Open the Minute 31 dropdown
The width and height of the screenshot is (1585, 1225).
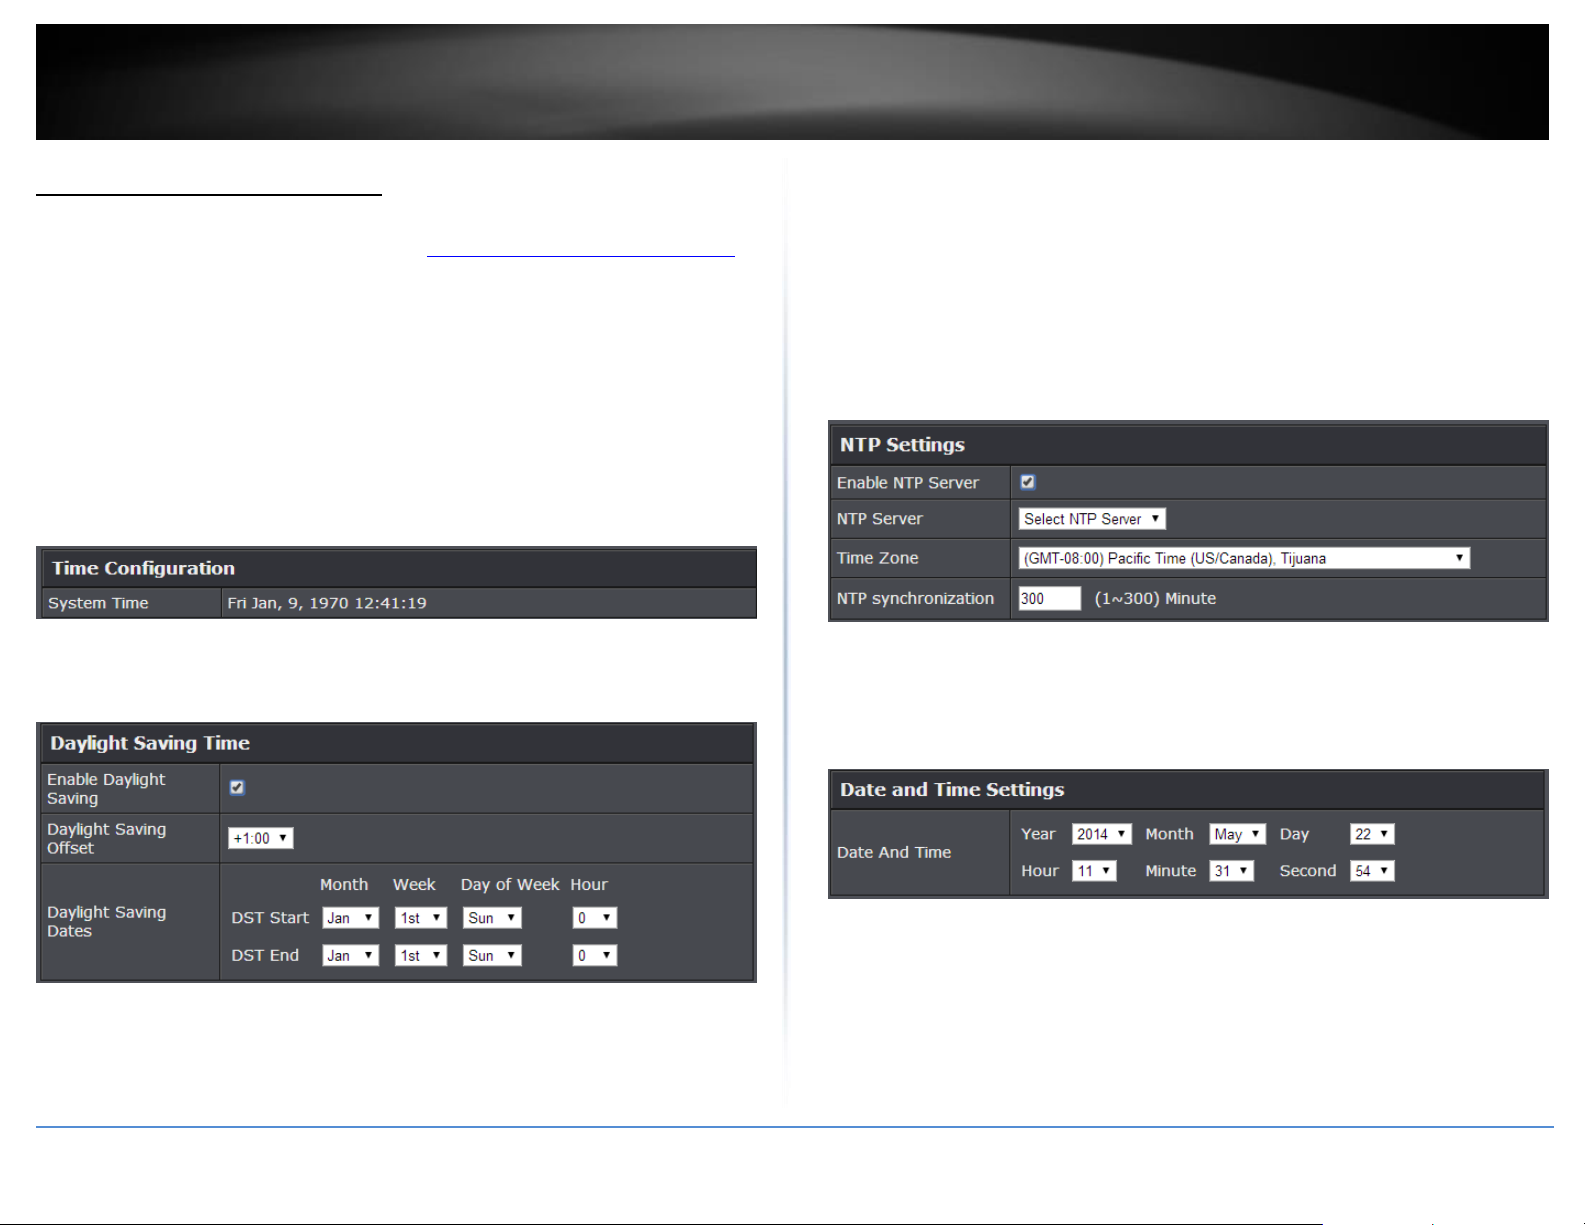pos(1232,871)
